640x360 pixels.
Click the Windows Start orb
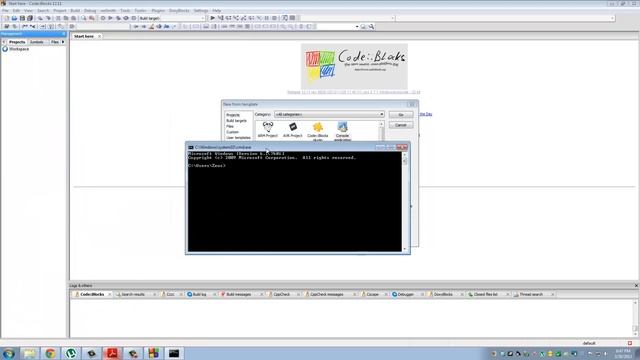pos(9,353)
